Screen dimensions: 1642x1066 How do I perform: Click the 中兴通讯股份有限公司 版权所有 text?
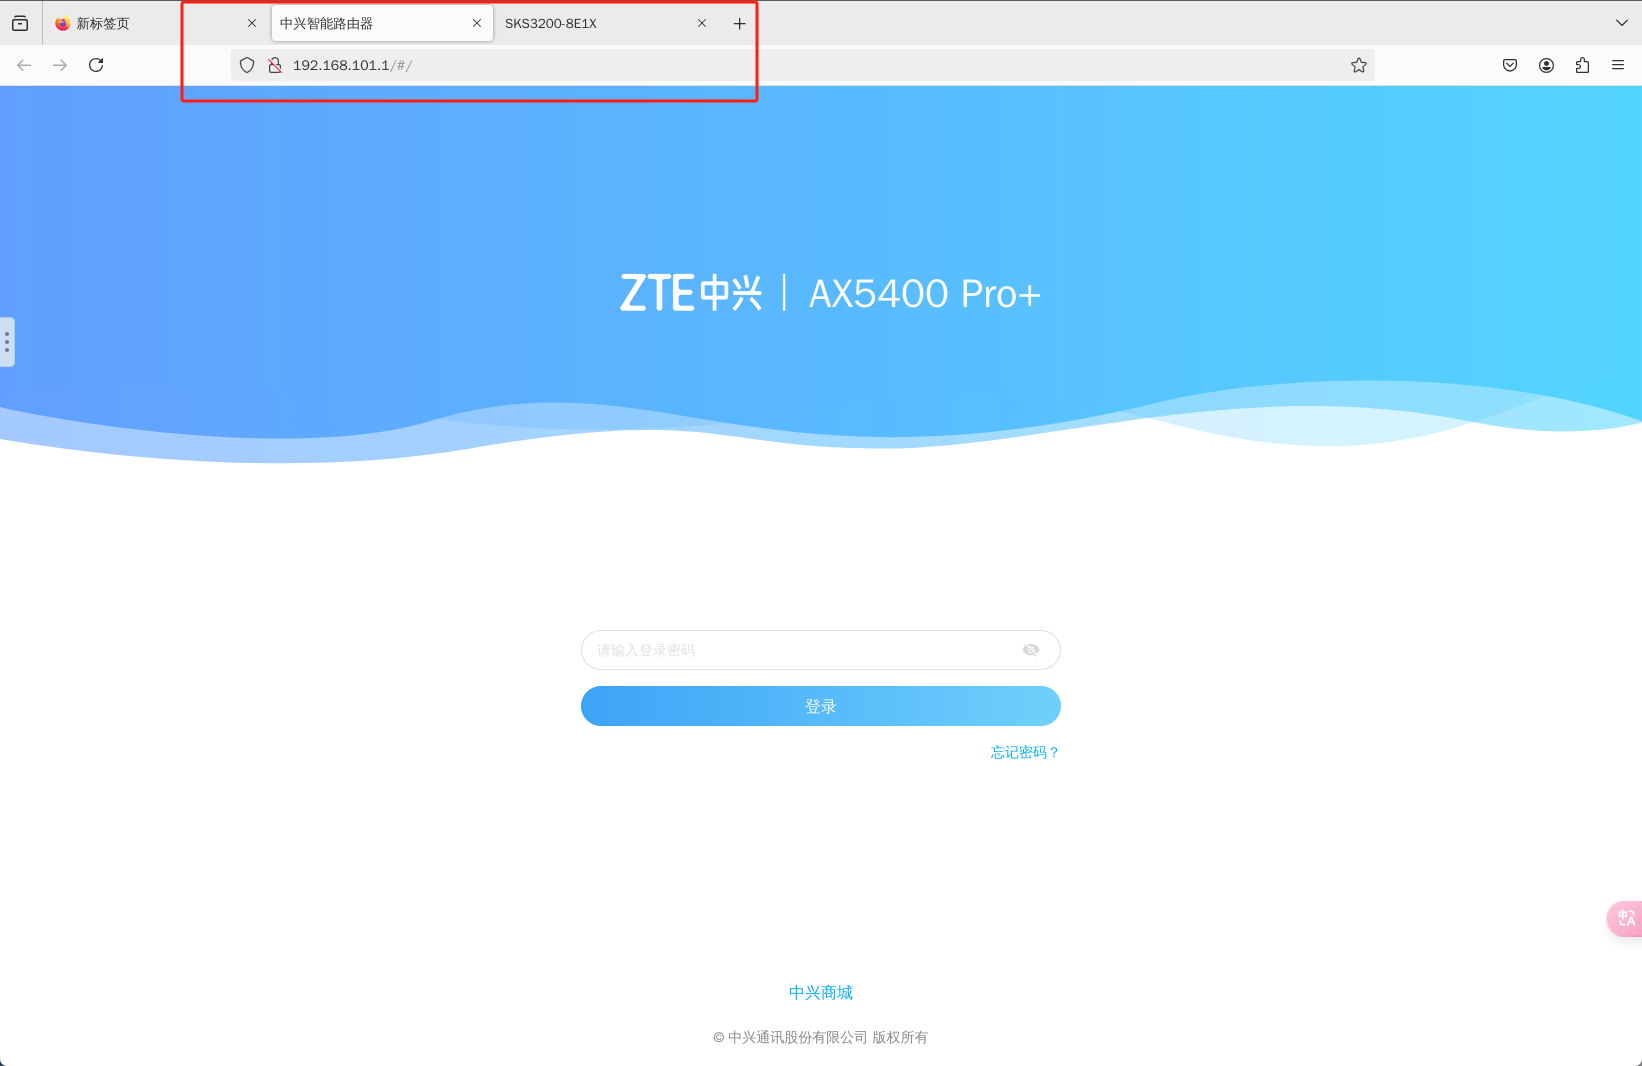[820, 1037]
